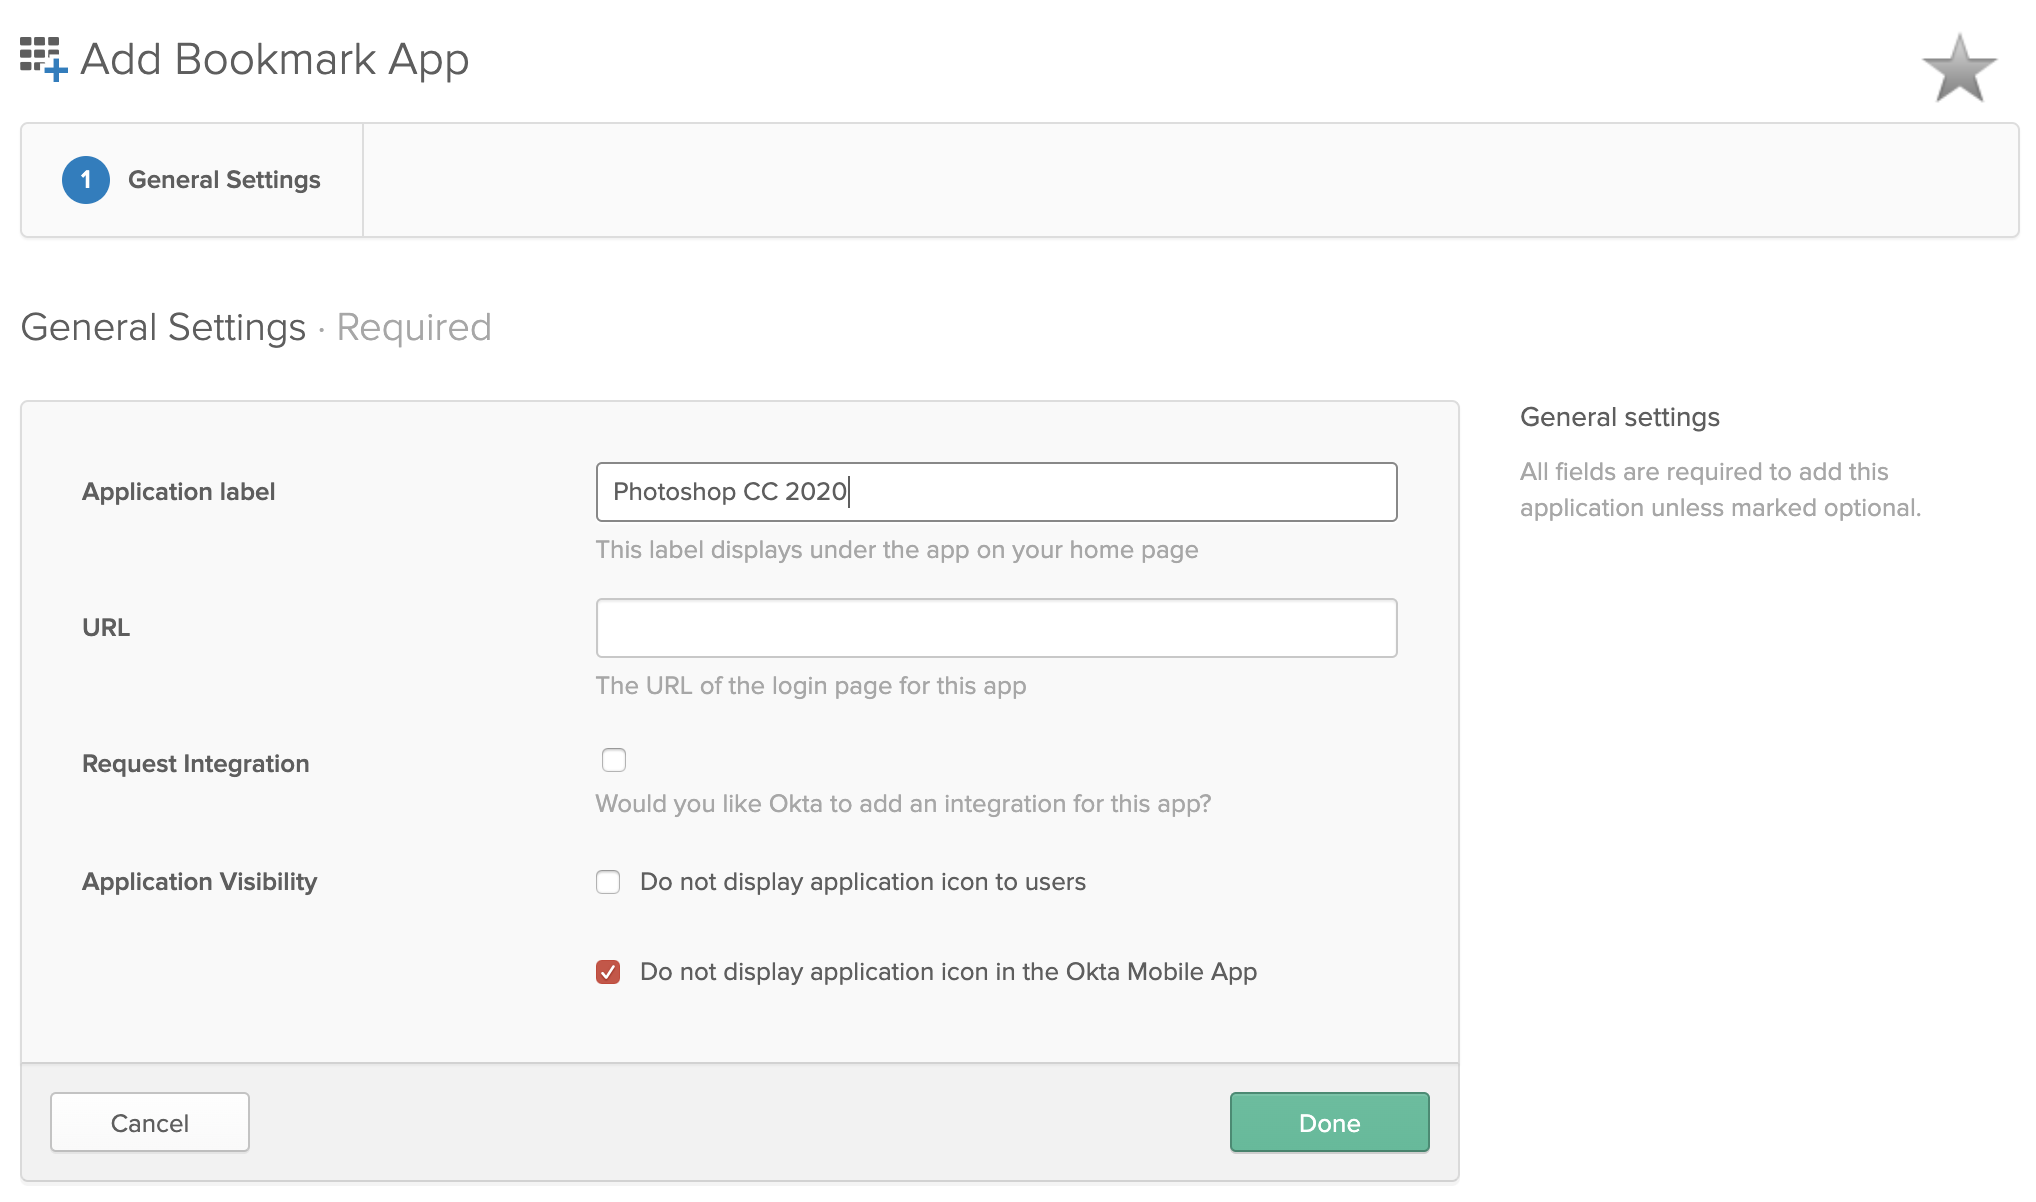Click the General settings sidebar heading

1619,417
